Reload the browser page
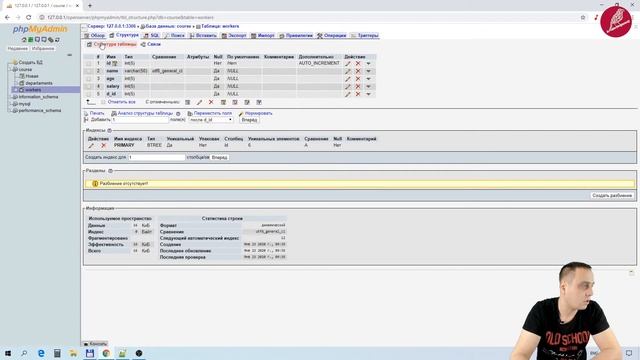The image size is (640, 360). 29,17
